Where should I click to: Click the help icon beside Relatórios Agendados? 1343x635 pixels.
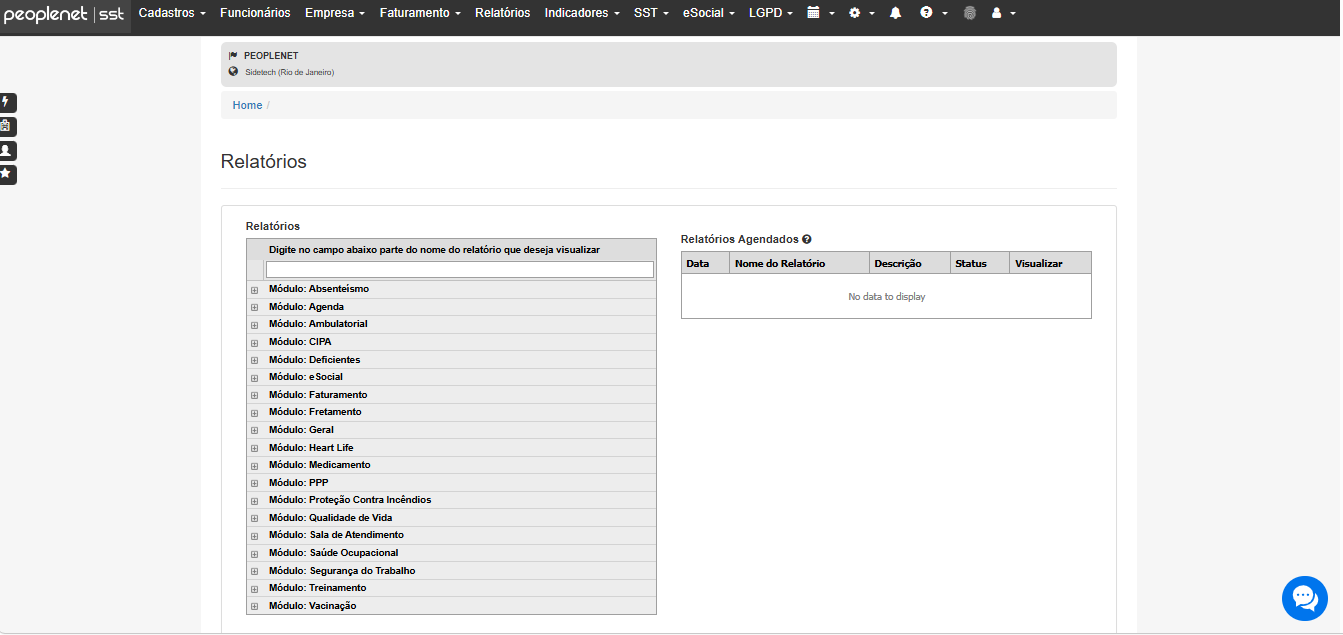point(806,239)
